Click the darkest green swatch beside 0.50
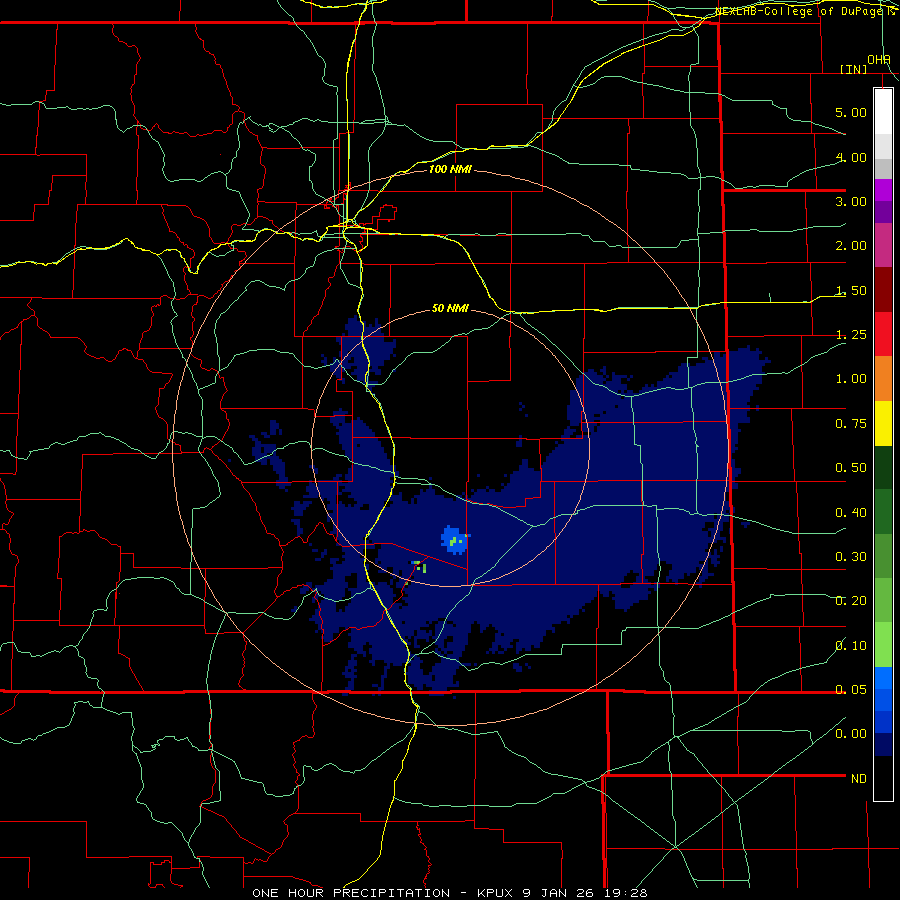Viewport: 900px width, 900px height. (x=883, y=467)
